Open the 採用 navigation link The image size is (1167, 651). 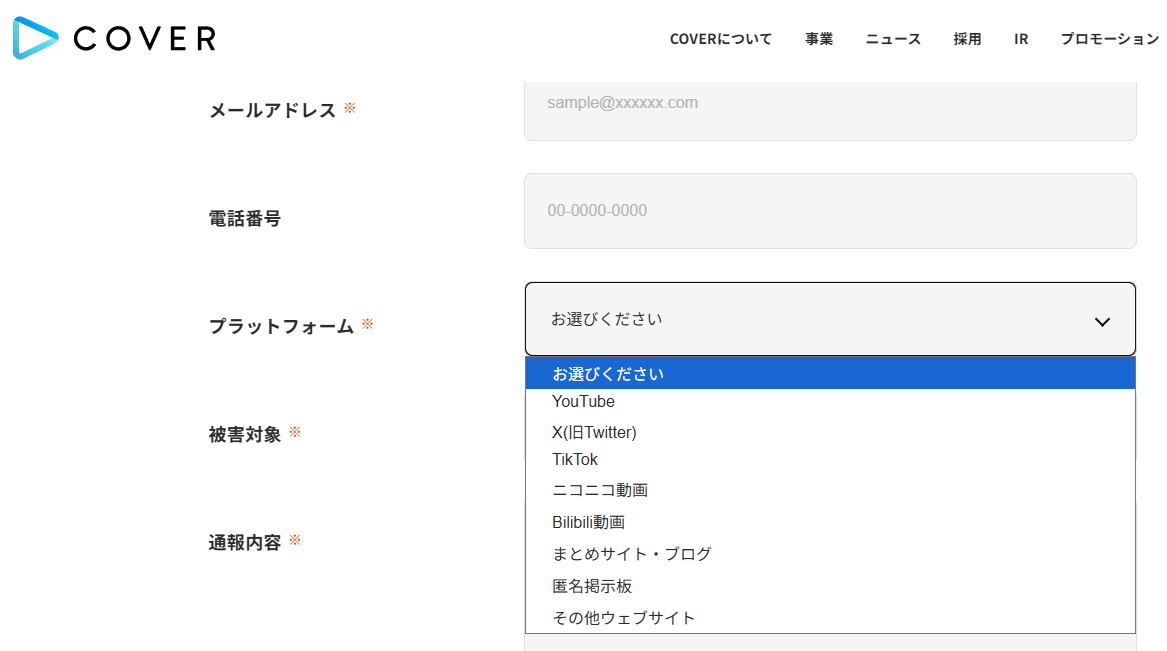click(x=967, y=39)
